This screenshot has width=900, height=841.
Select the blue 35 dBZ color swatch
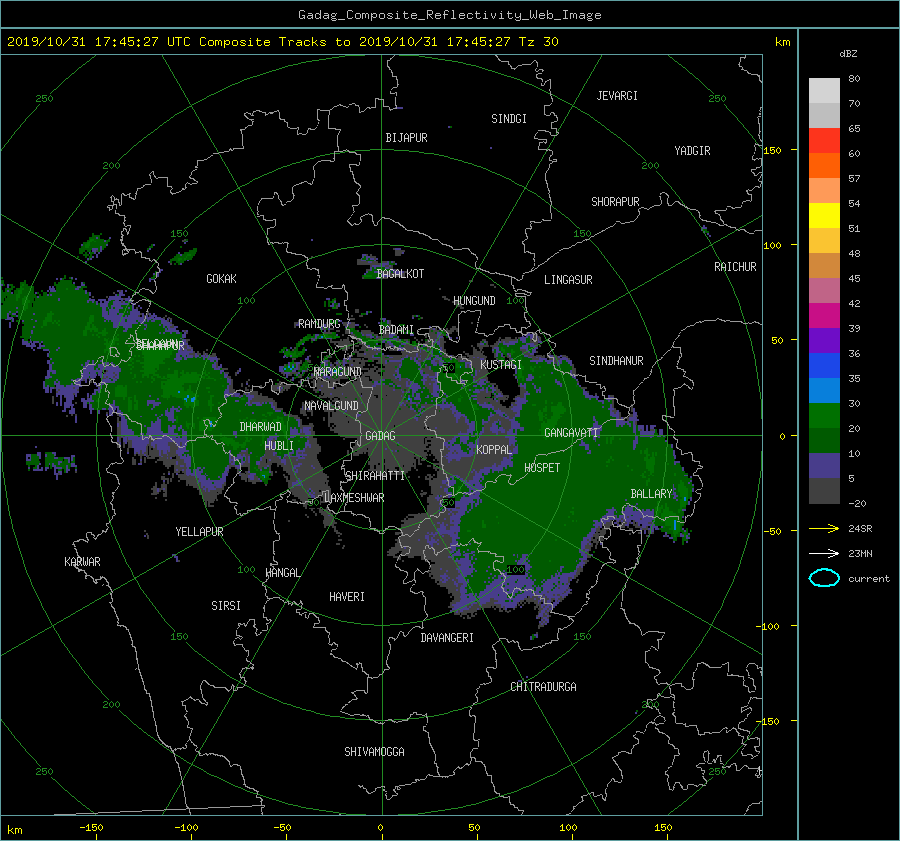tap(824, 366)
